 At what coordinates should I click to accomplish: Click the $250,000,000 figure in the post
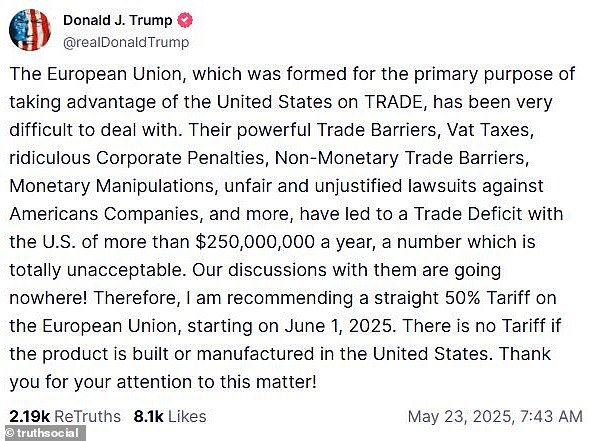point(255,242)
